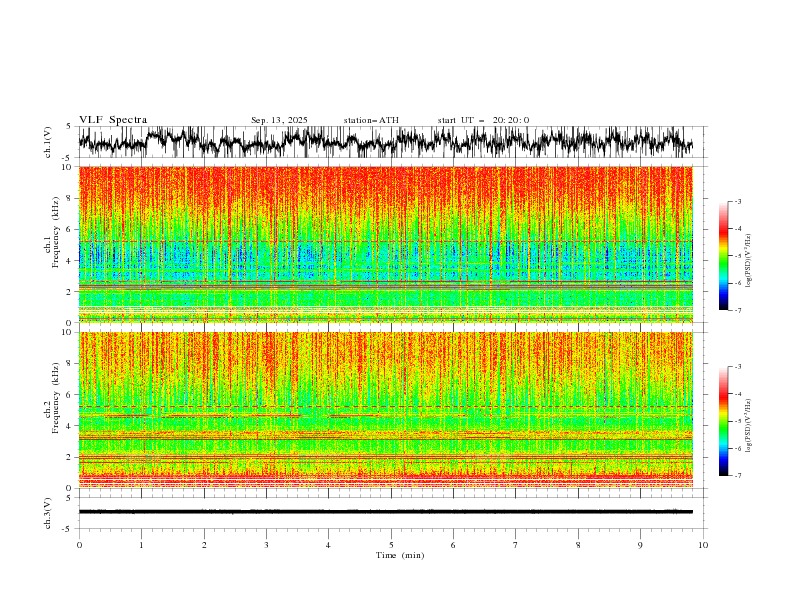Click the lower PSD color scale bar
This screenshot has width=792, height=612.
[723, 421]
